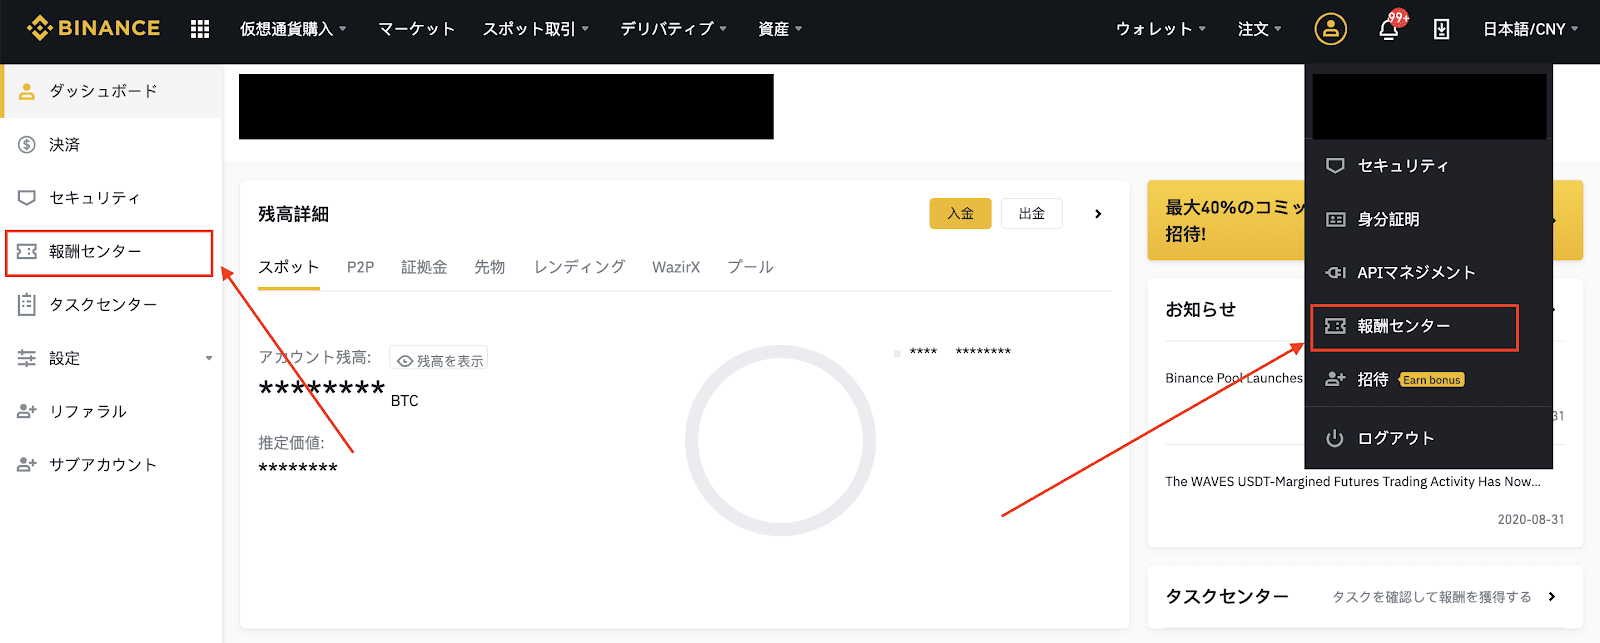Screen dimensions: 1600x643
Task: Open リファラル in the sidebar
Action: [x=111, y=411]
